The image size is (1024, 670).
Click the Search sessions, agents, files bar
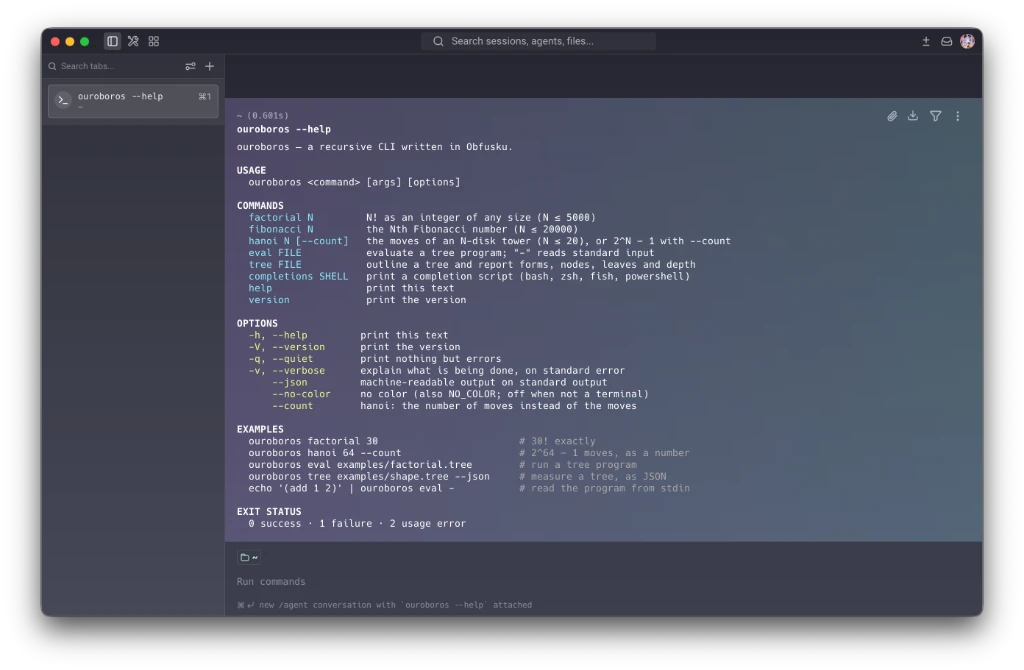click(x=539, y=41)
